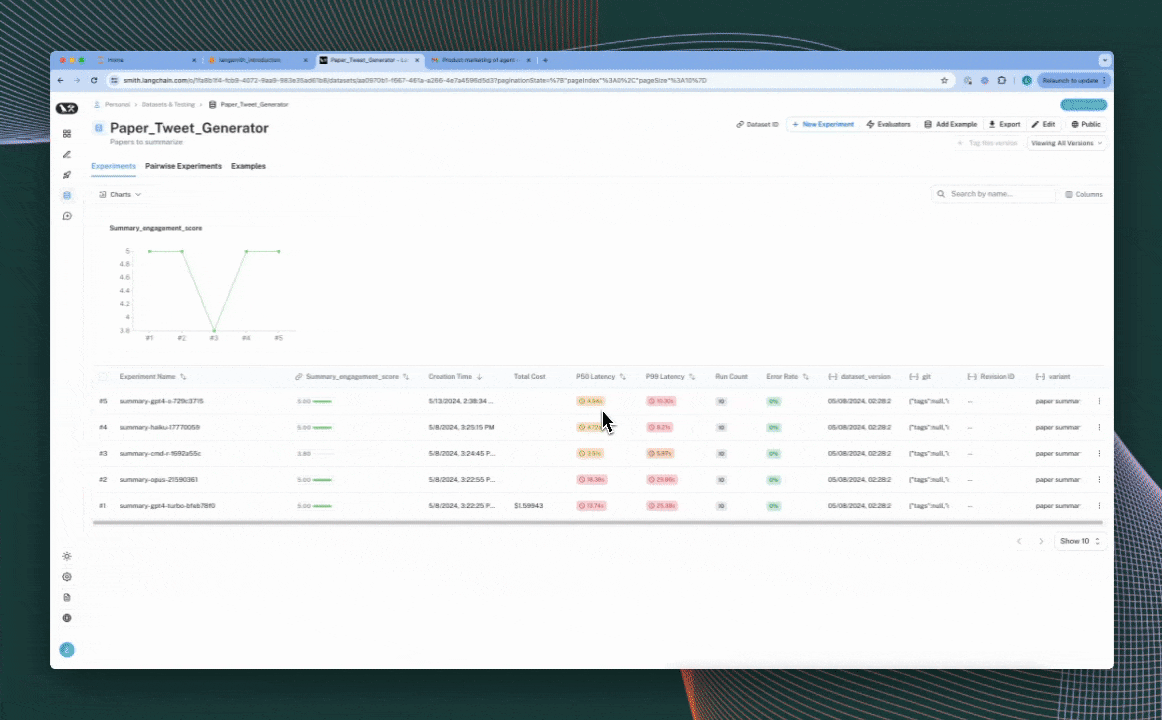The width and height of the screenshot is (1162, 720).
Task: Open the summary-opus-21590361 experiment name
Action: coord(159,479)
